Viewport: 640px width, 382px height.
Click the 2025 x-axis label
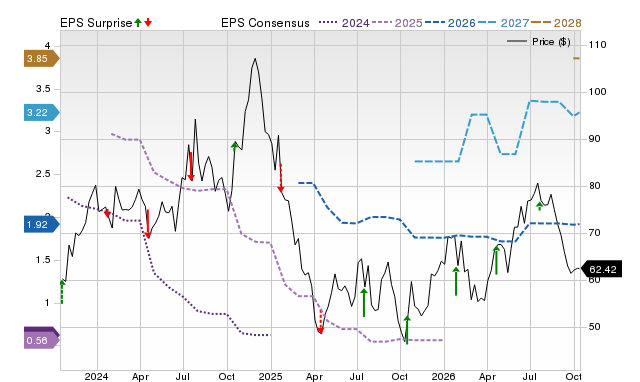click(x=270, y=376)
